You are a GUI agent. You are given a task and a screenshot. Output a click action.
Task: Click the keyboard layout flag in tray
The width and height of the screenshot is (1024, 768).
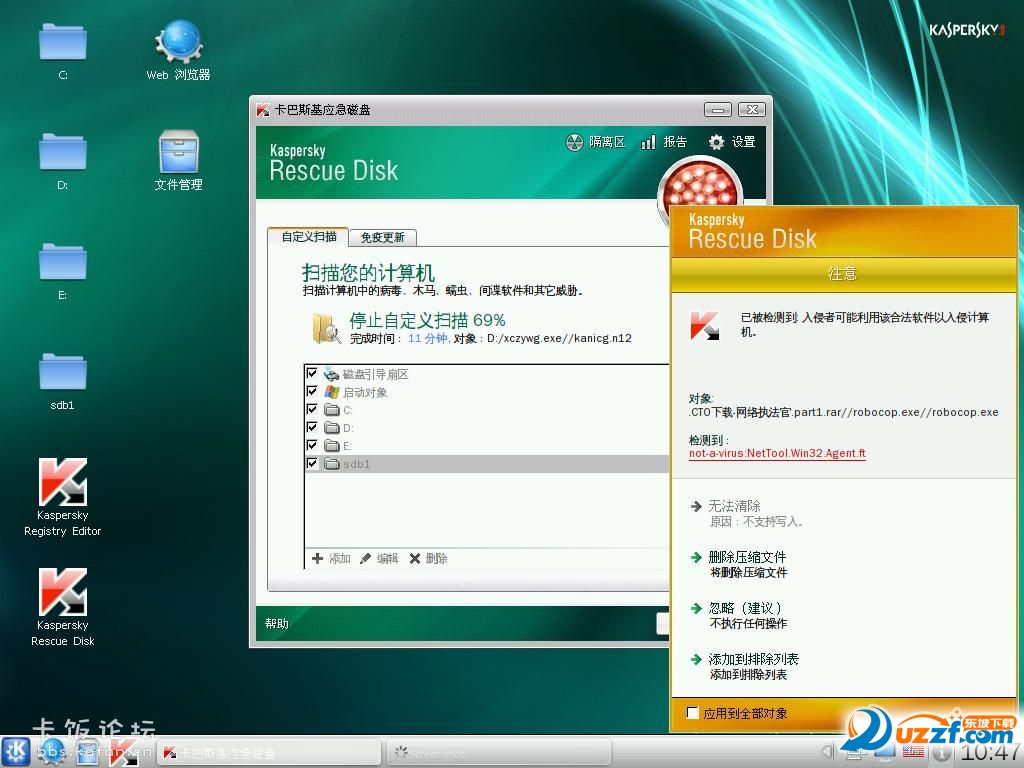coord(914,752)
